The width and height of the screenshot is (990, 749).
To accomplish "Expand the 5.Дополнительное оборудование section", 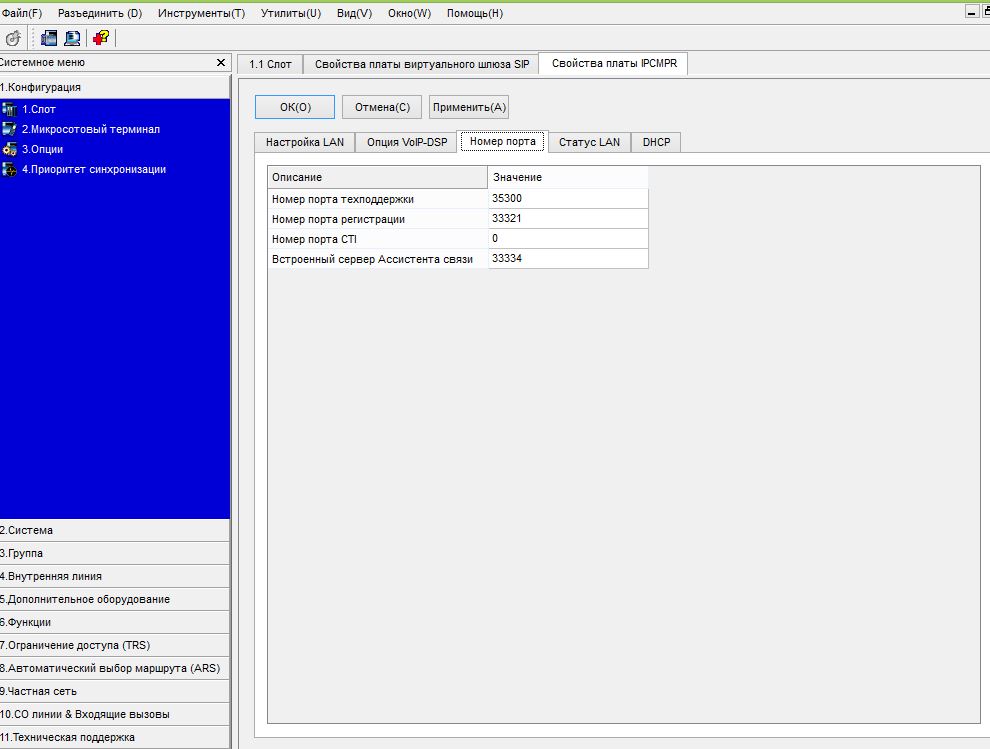I will [115, 599].
